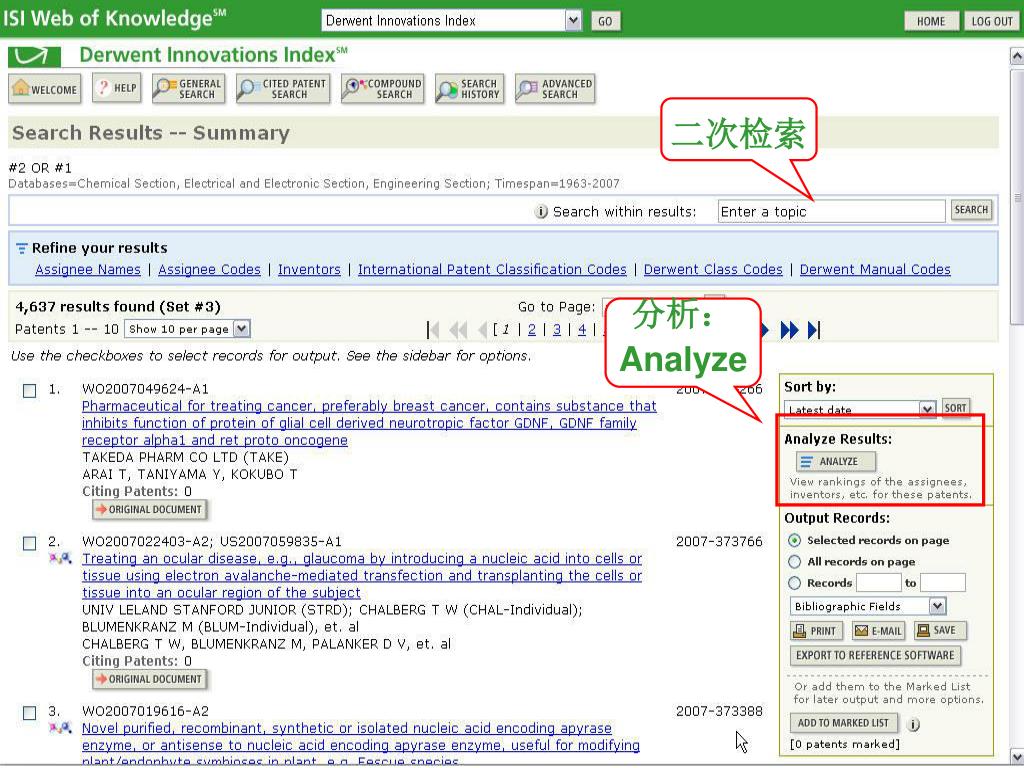Image resolution: width=1024 pixels, height=768 pixels.
Task: Open the Takeda breast cancer pharmaceutical patent title
Action: (x=369, y=423)
